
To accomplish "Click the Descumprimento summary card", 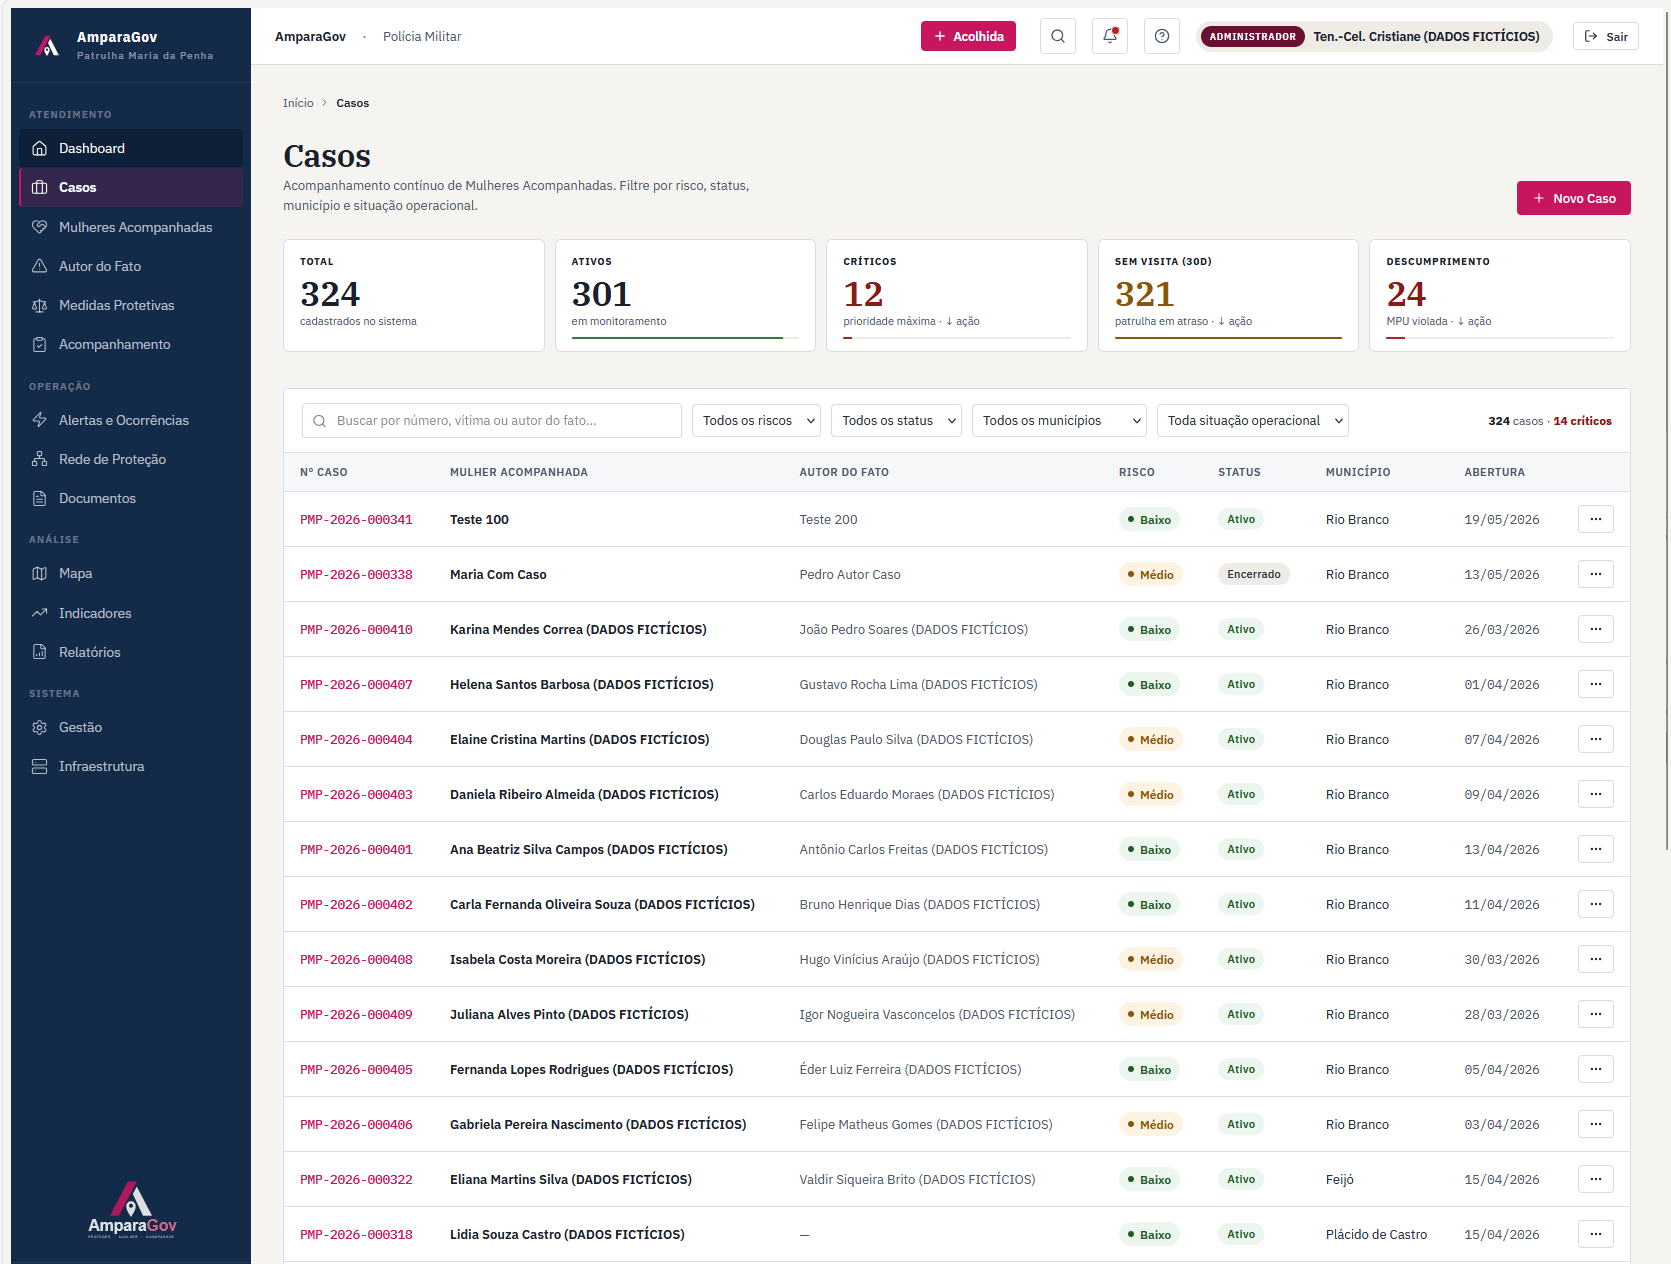I will (1500, 295).
